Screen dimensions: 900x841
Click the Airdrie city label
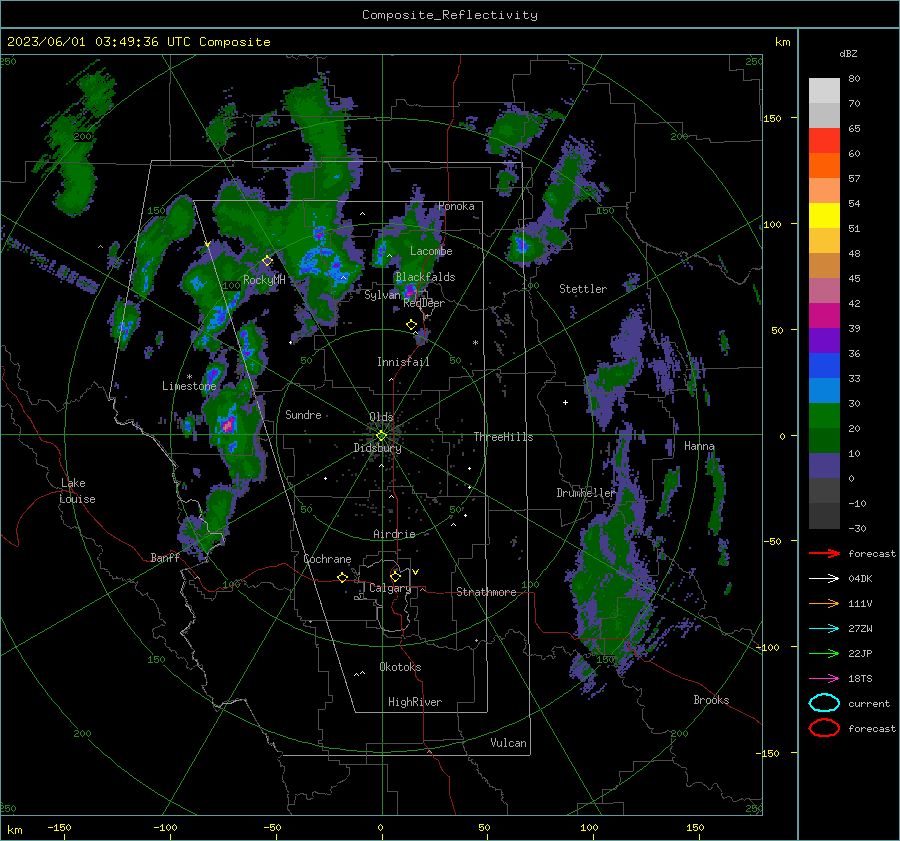pyautogui.click(x=394, y=534)
